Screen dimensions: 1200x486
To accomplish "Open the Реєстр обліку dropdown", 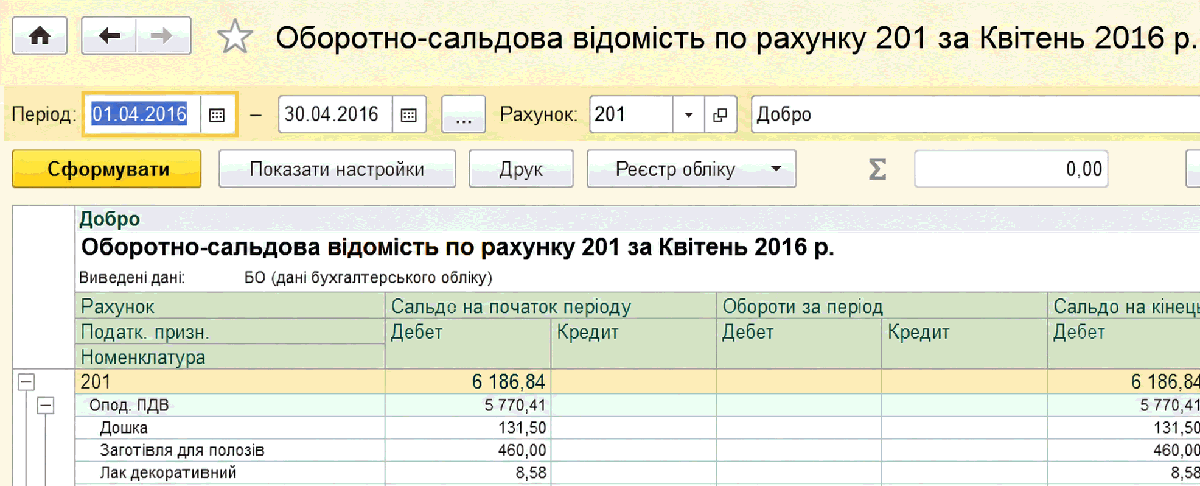I will pos(691,169).
